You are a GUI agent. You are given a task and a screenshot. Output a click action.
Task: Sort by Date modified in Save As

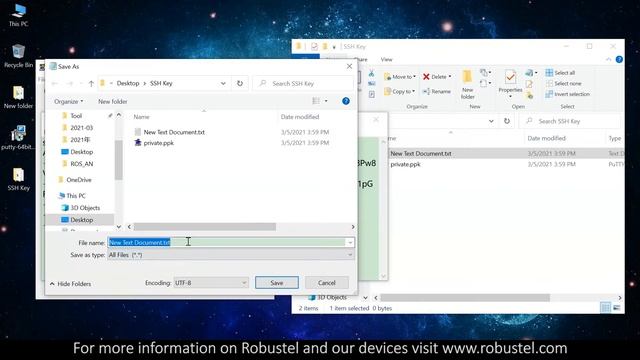(300, 117)
